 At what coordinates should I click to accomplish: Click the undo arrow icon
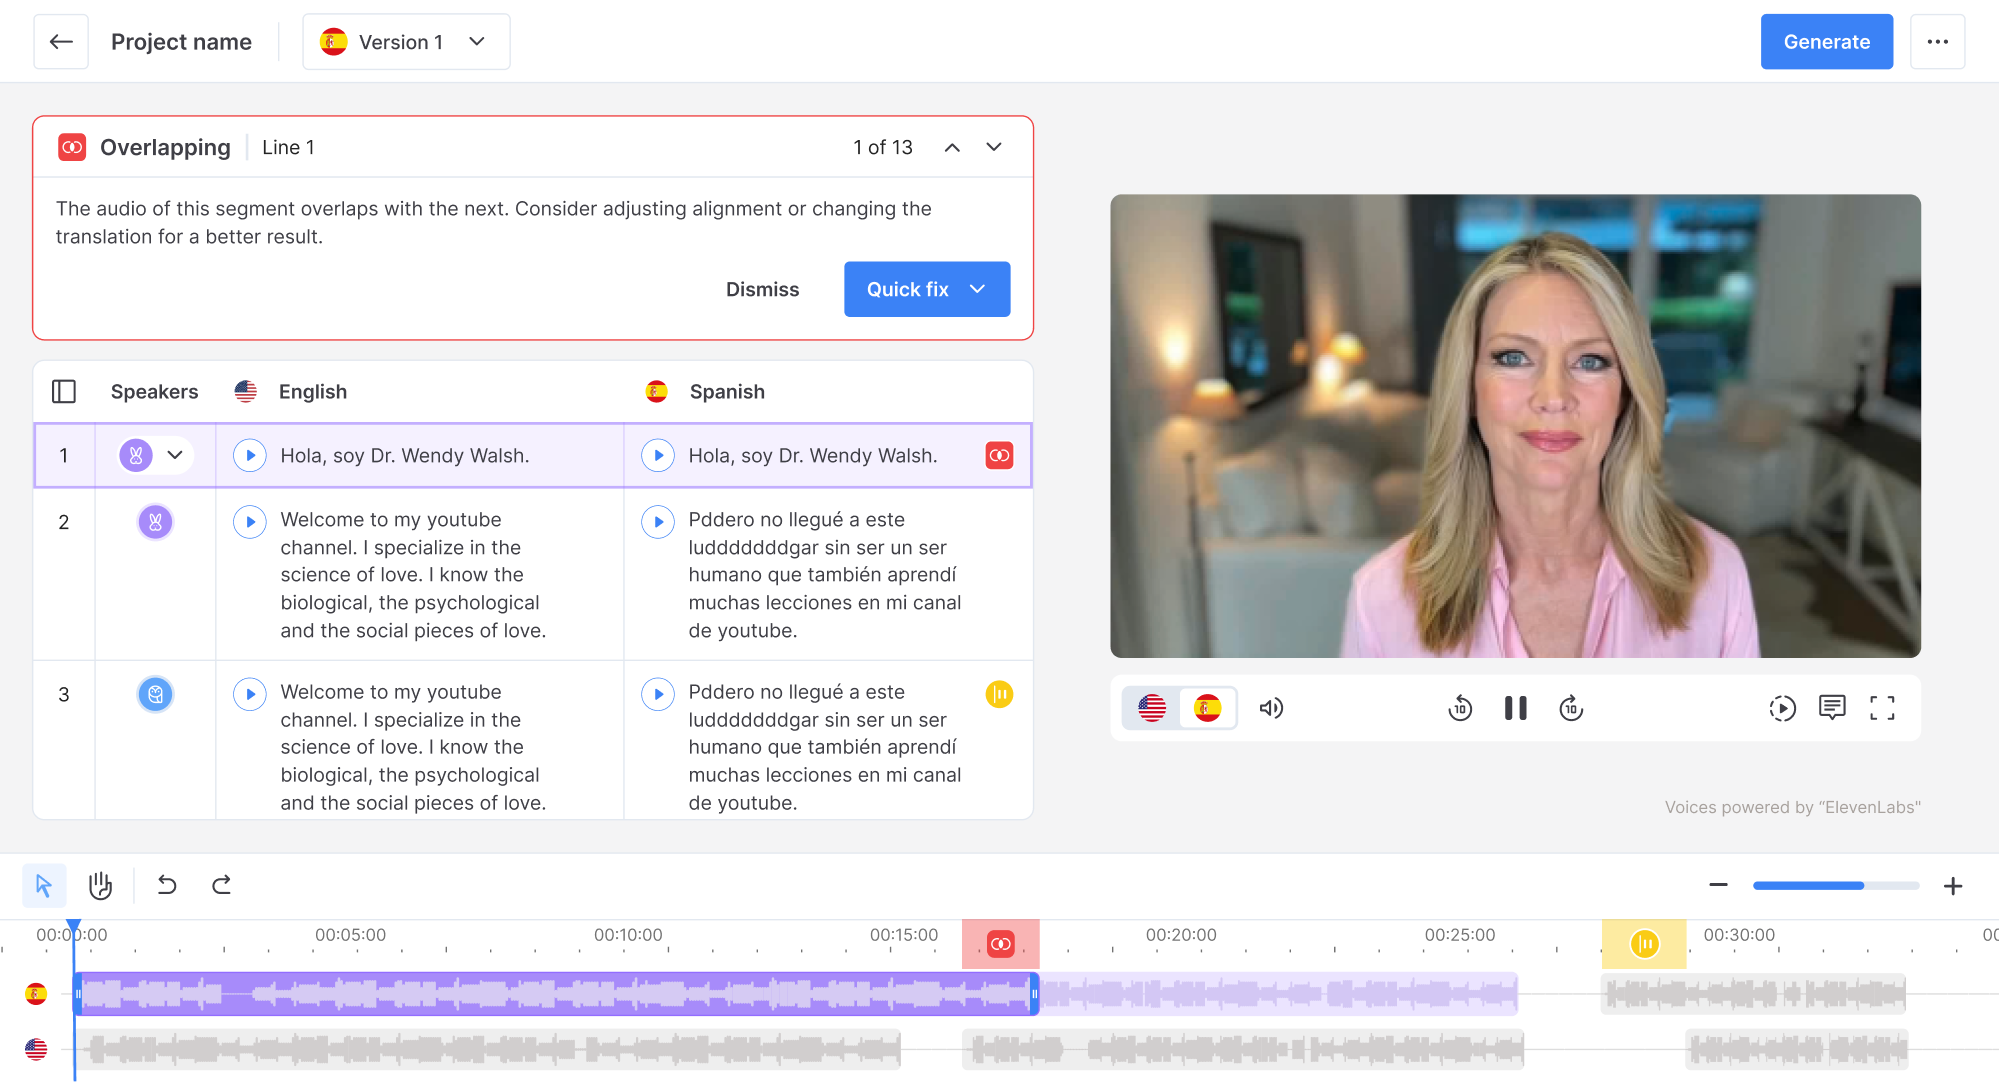tap(167, 885)
